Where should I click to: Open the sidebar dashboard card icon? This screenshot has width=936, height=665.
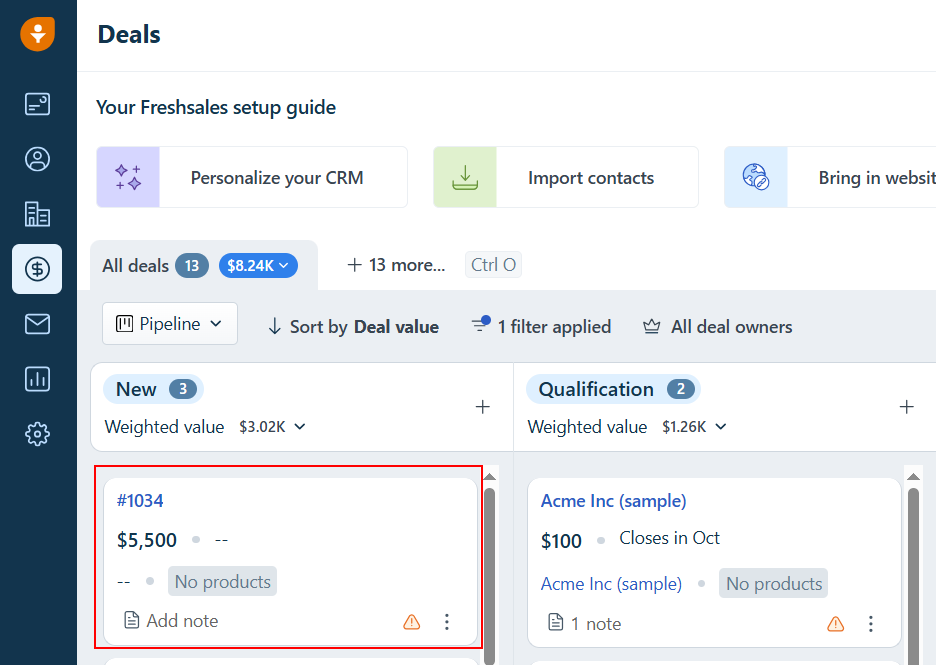[x=38, y=104]
